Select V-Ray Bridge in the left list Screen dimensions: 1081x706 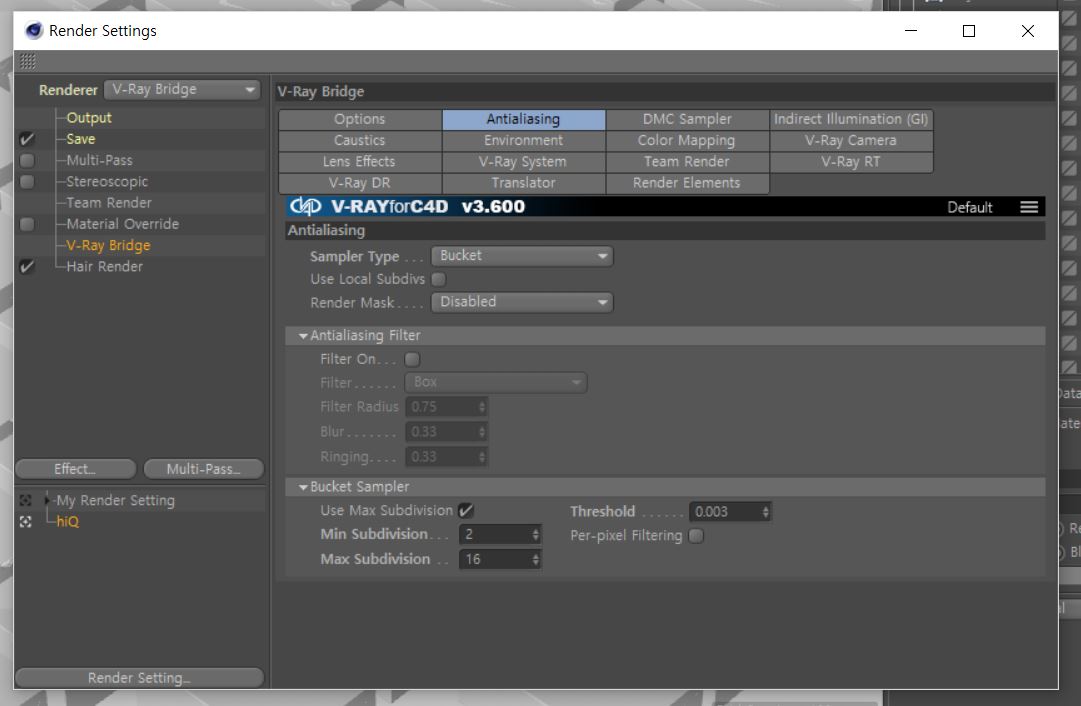point(108,245)
